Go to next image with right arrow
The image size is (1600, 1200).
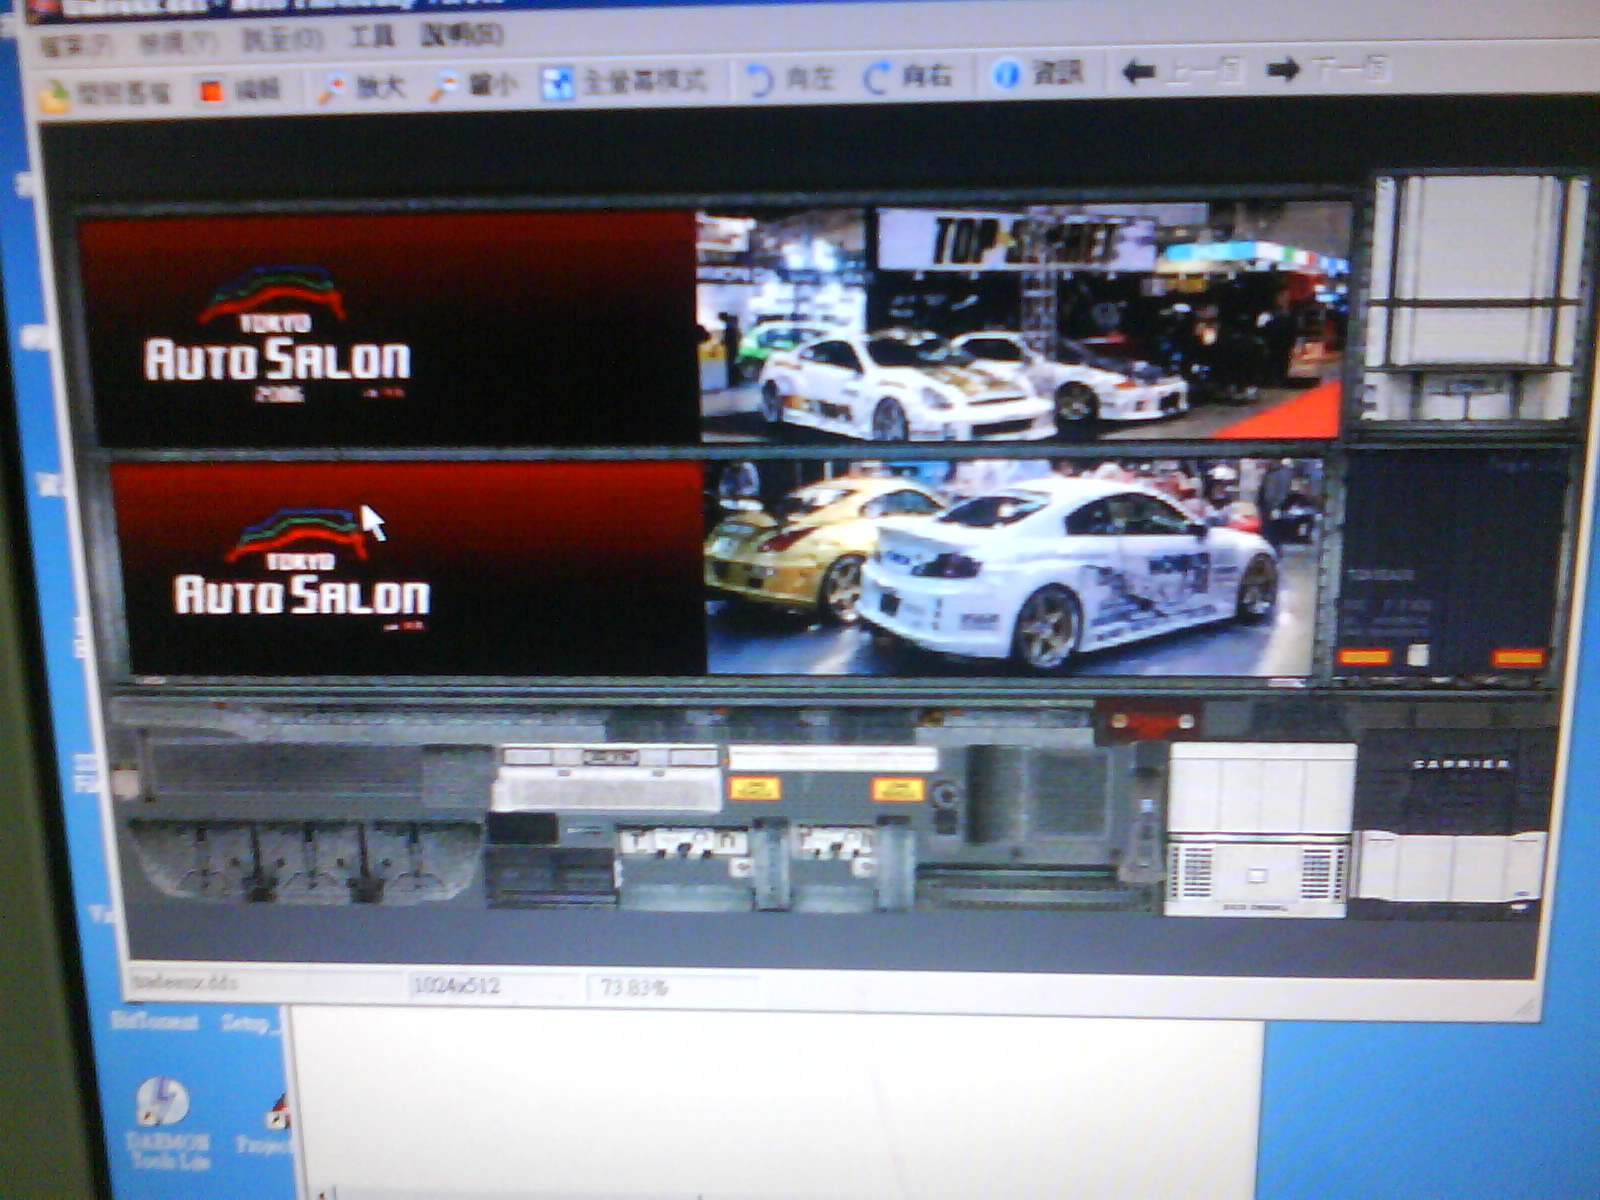(x=1283, y=69)
